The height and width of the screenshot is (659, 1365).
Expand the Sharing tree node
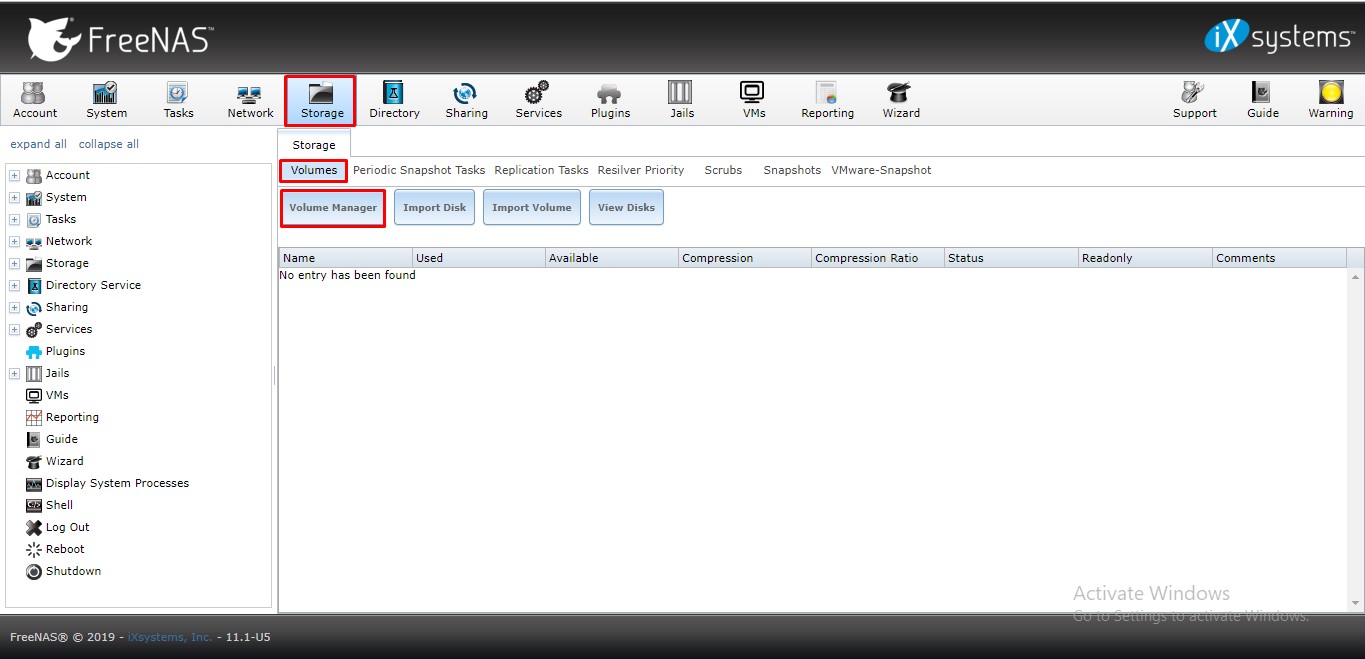(15, 307)
